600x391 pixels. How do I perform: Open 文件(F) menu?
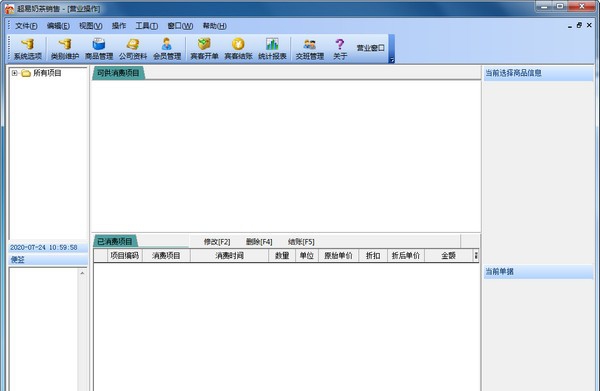[26, 26]
